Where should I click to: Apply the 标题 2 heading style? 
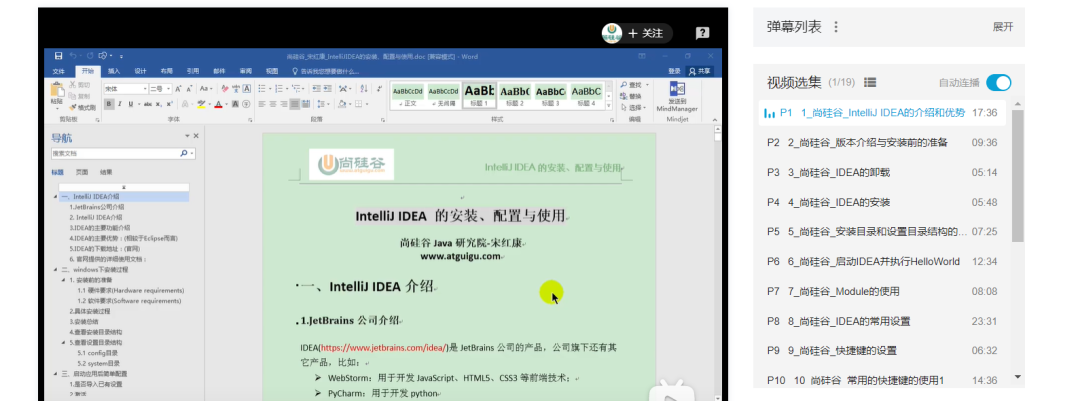coord(515,96)
